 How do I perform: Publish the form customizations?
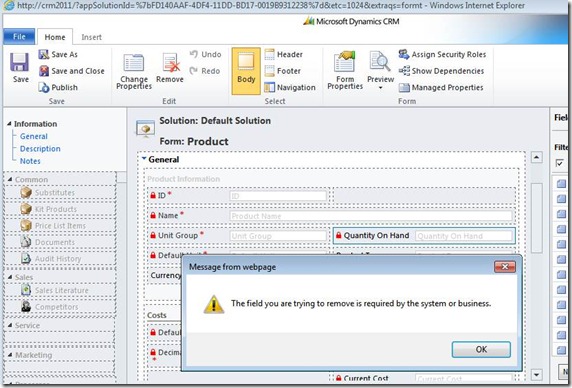58,88
